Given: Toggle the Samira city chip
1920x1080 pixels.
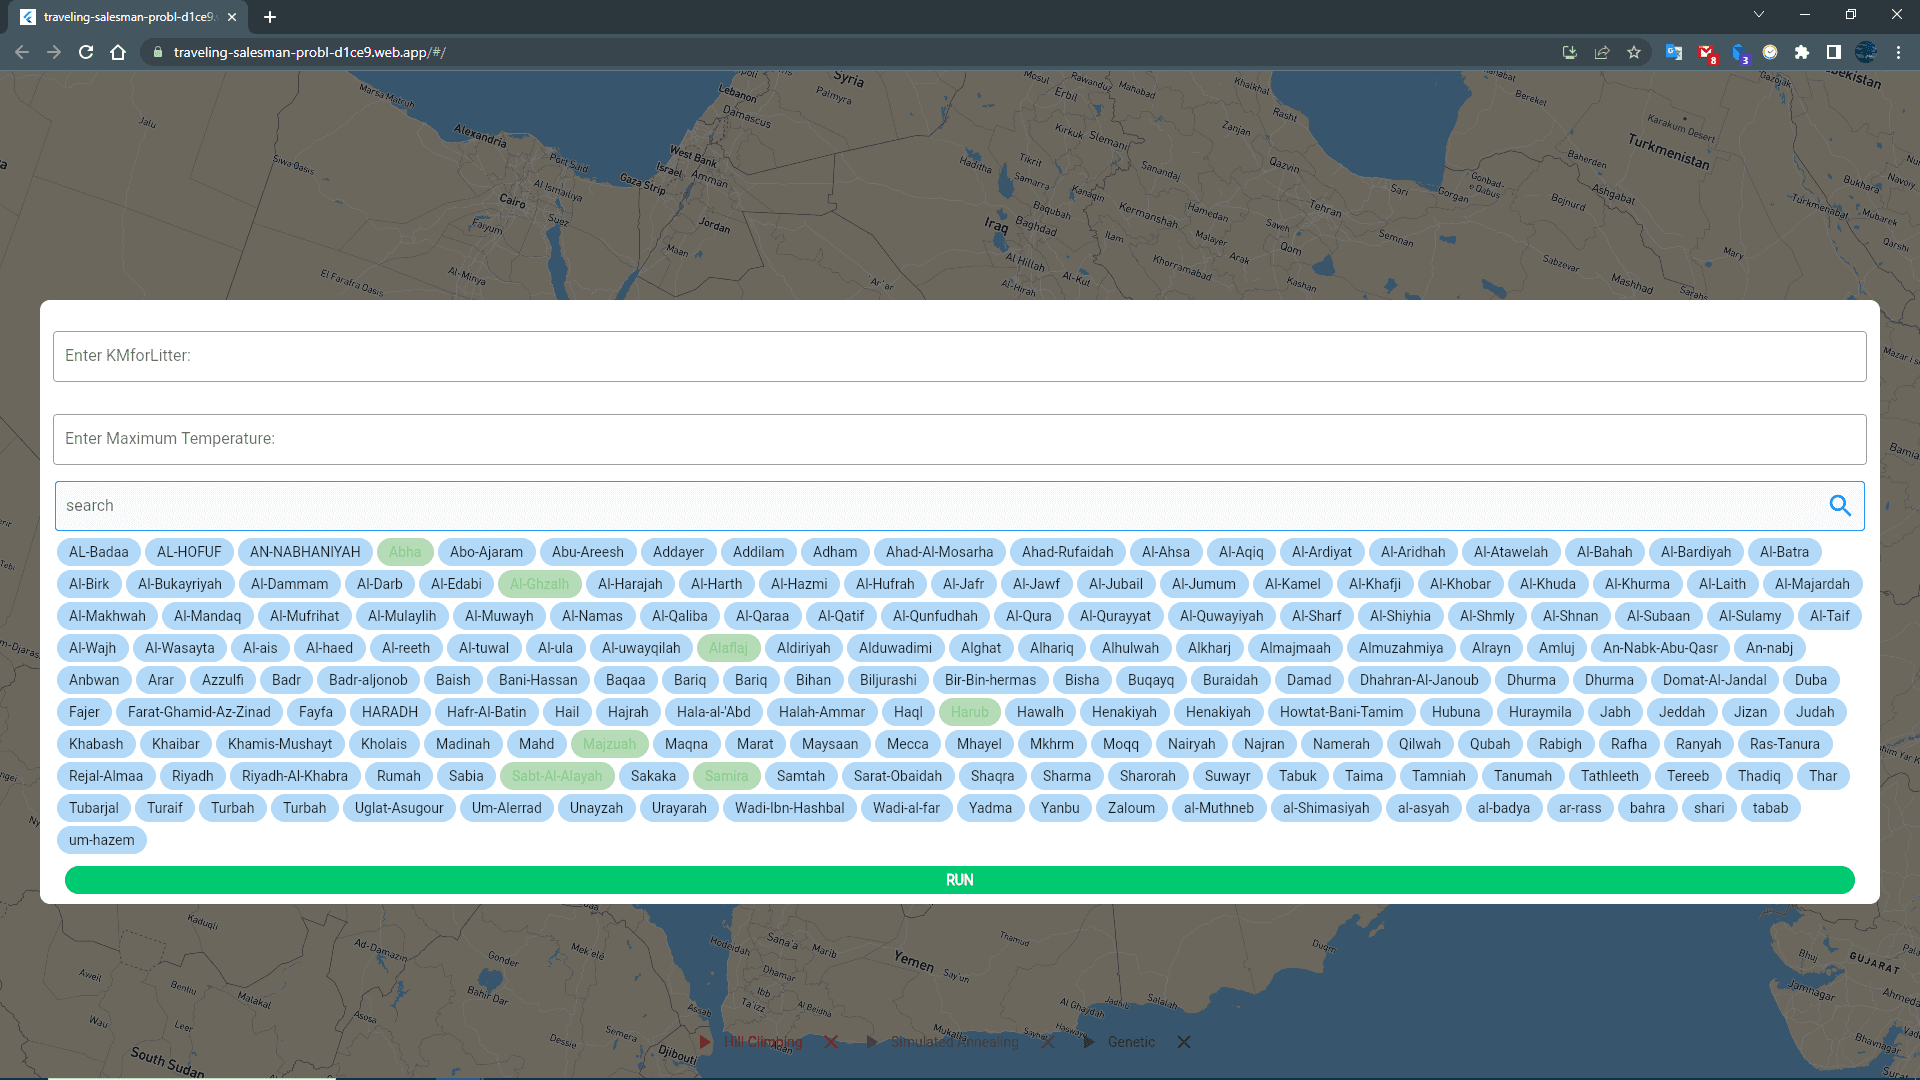Looking at the screenshot, I should click(x=726, y=776).
